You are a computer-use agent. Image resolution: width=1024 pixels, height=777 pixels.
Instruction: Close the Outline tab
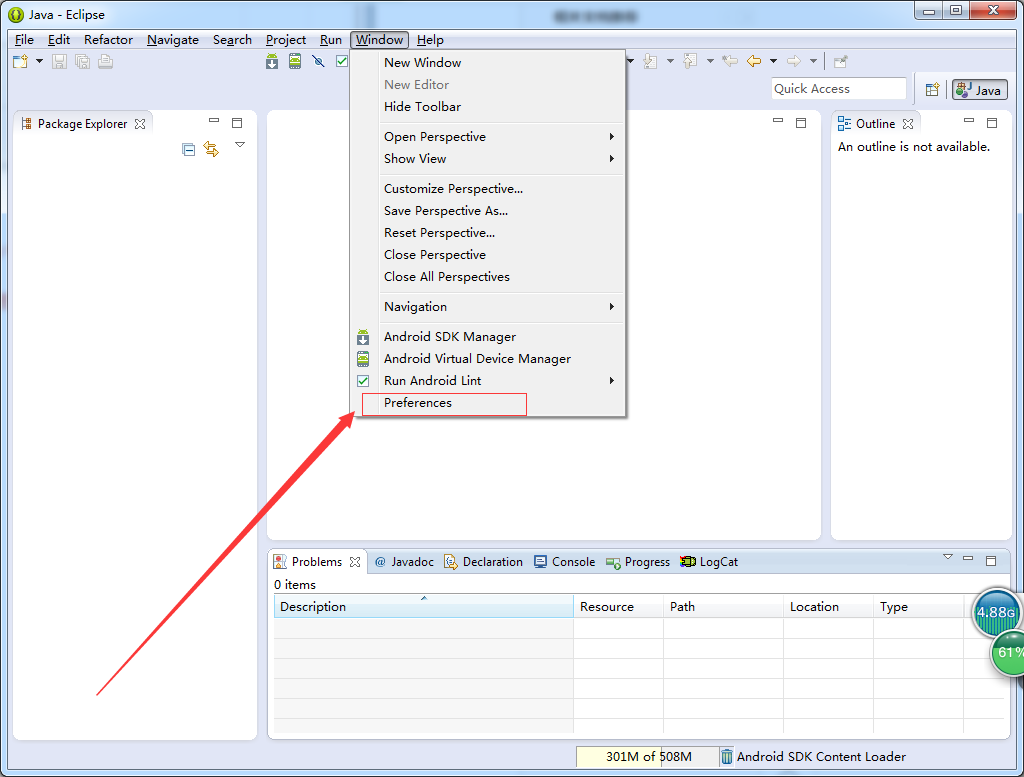point(908,124)
